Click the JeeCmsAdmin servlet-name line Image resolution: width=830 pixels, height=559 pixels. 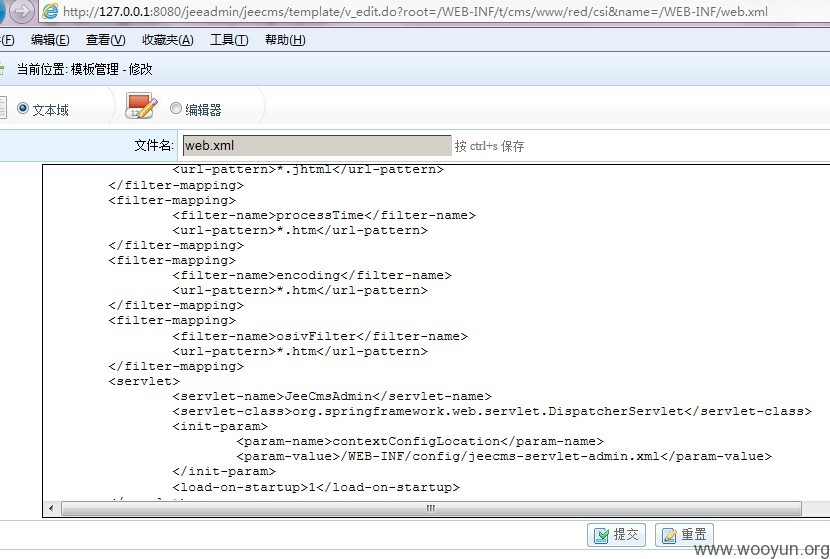(332, 396)
